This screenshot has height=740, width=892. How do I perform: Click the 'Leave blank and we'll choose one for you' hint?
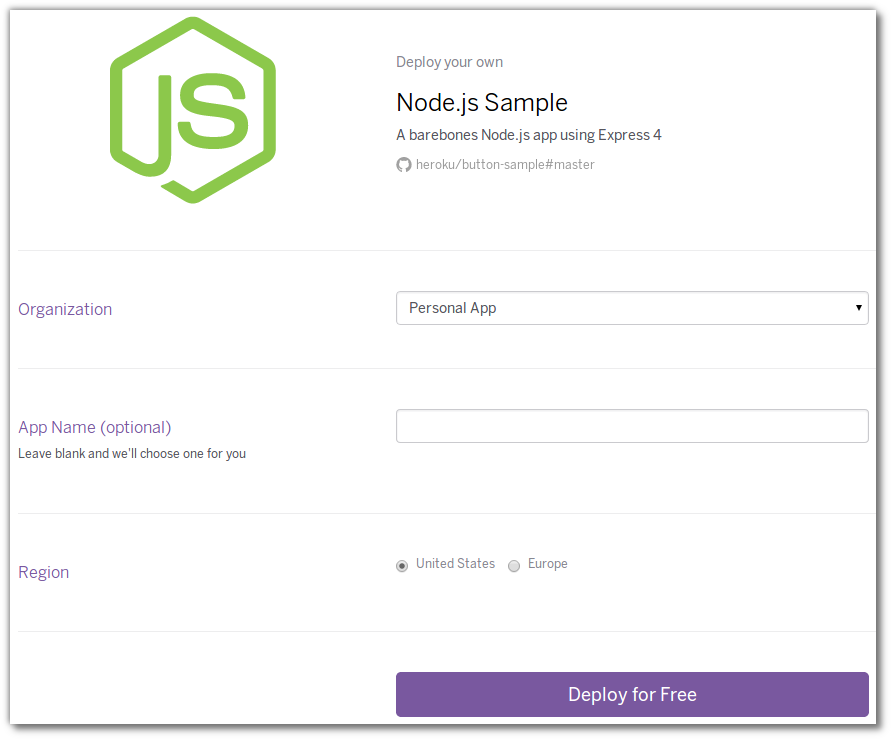(132, 454)
